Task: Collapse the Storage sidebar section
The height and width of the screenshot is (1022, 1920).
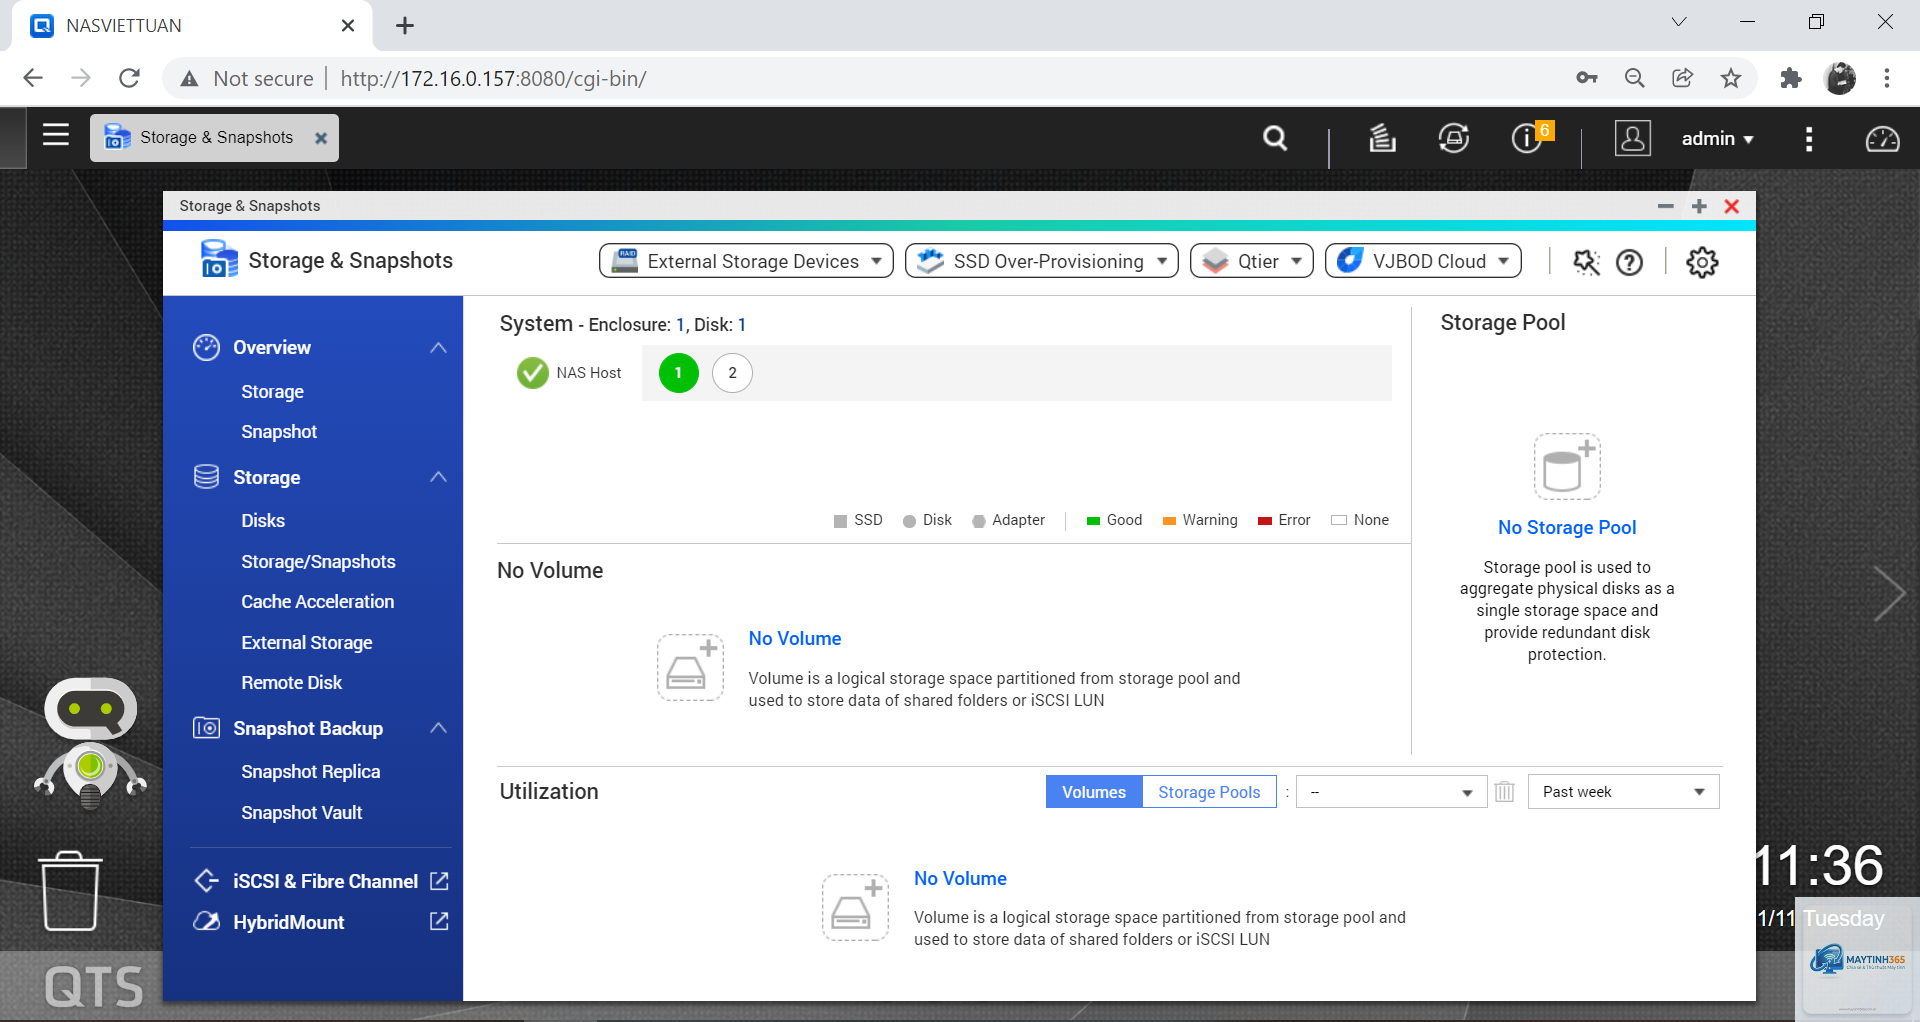Action: [438, 477]
